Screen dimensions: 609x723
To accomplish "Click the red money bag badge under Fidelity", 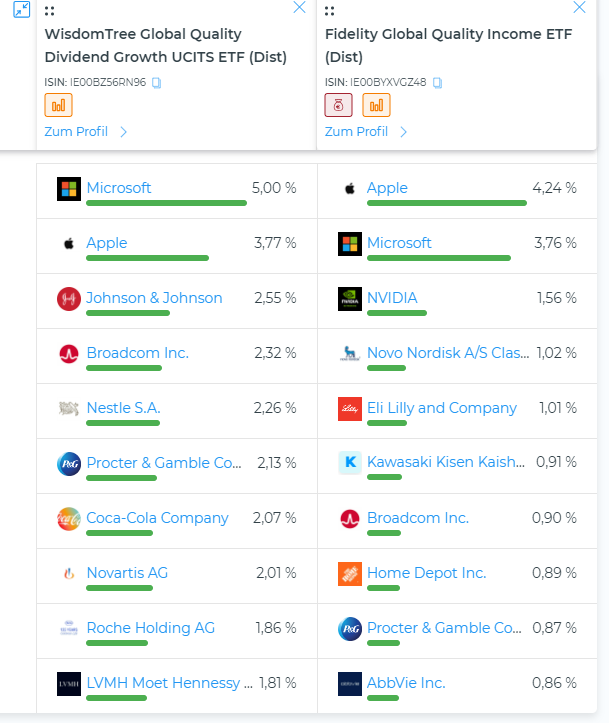I will [x=338, y=105].
